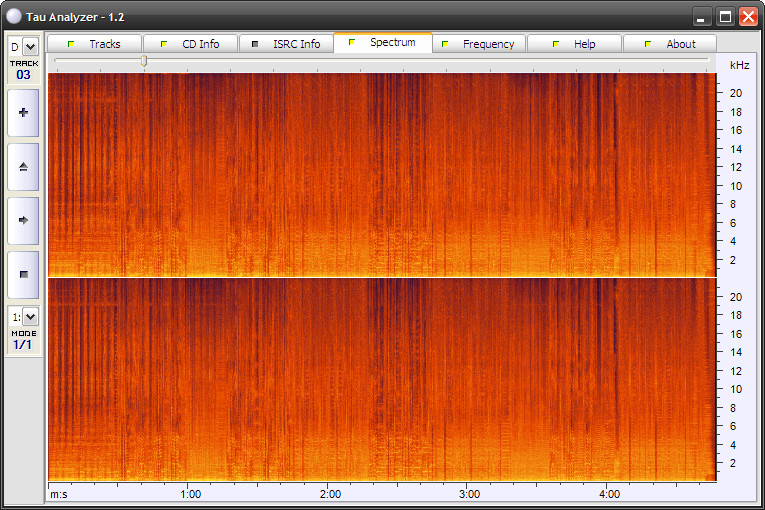Click the slider thumb above the spectrogram
This screenshot has width=765, height=510.
(144, 61)
